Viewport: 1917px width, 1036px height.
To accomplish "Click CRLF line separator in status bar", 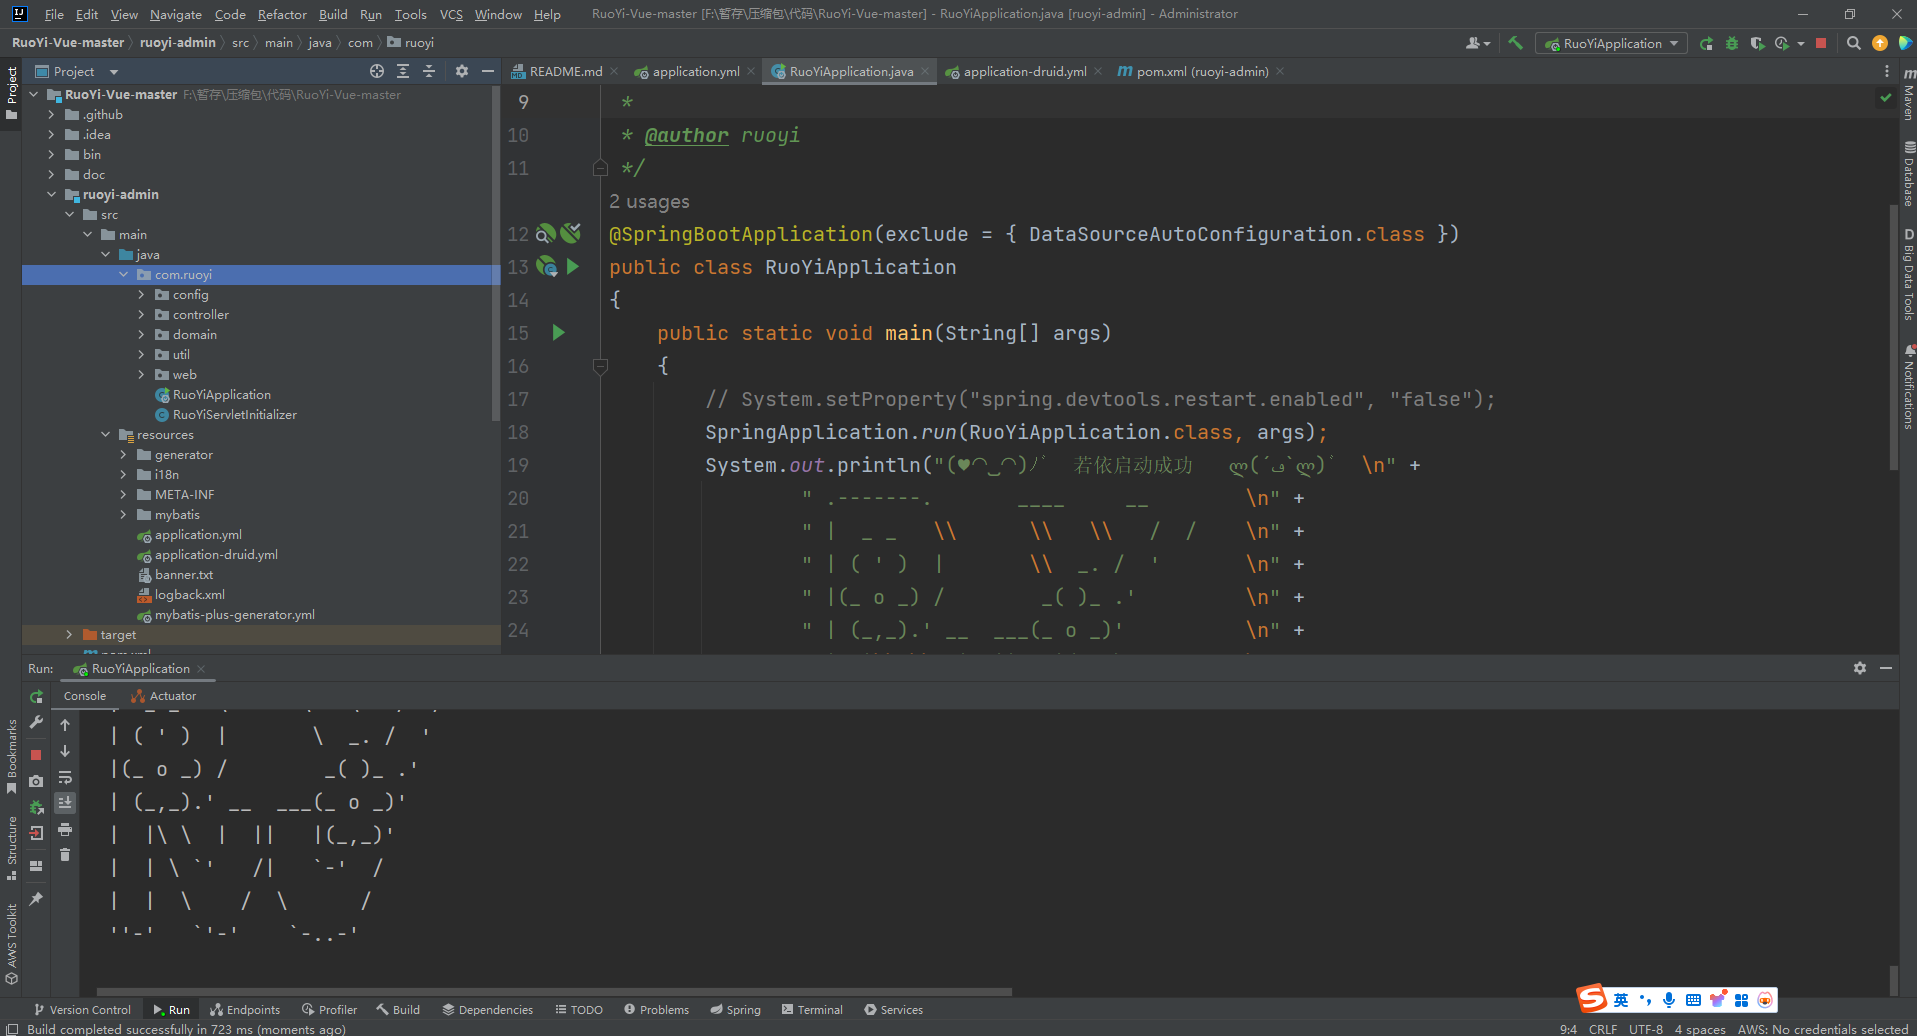I will click(x=1602, y=1028).
